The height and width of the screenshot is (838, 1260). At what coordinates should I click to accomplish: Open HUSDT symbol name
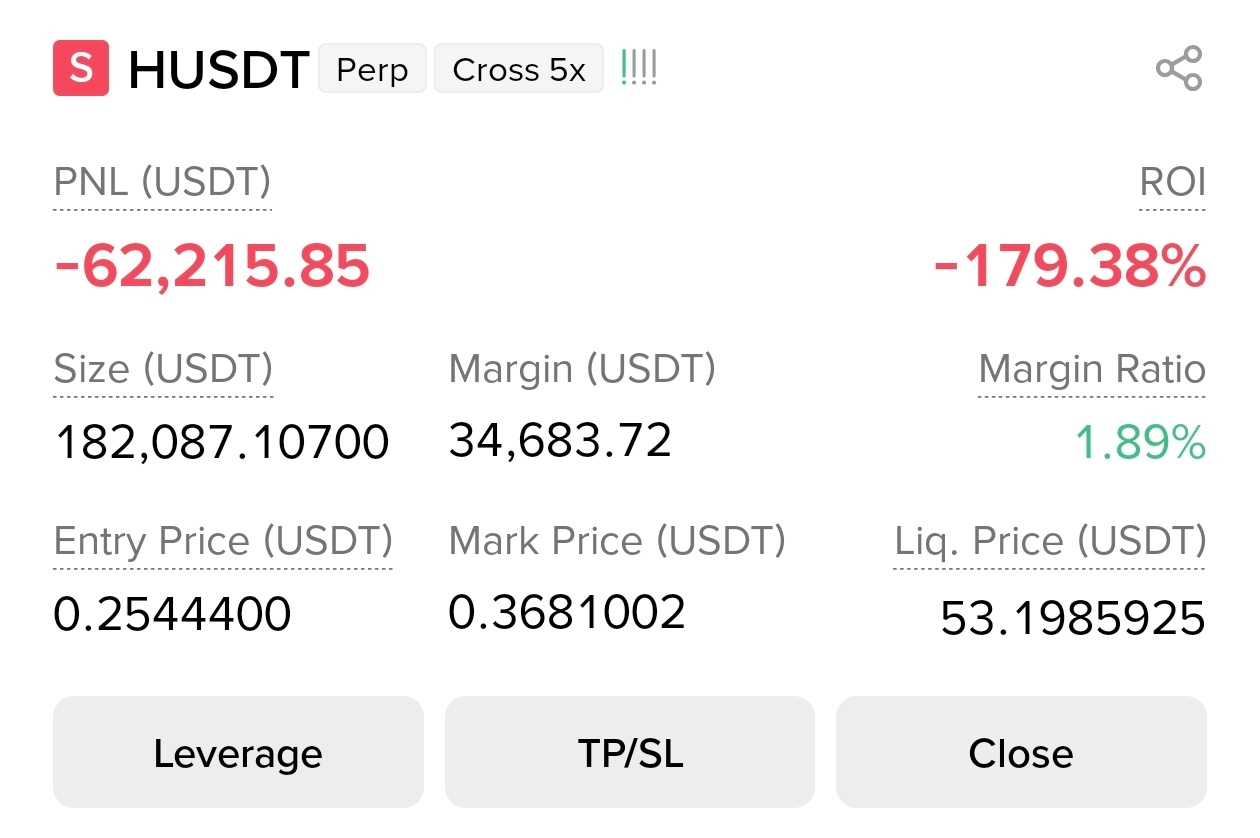click(218, 70)
